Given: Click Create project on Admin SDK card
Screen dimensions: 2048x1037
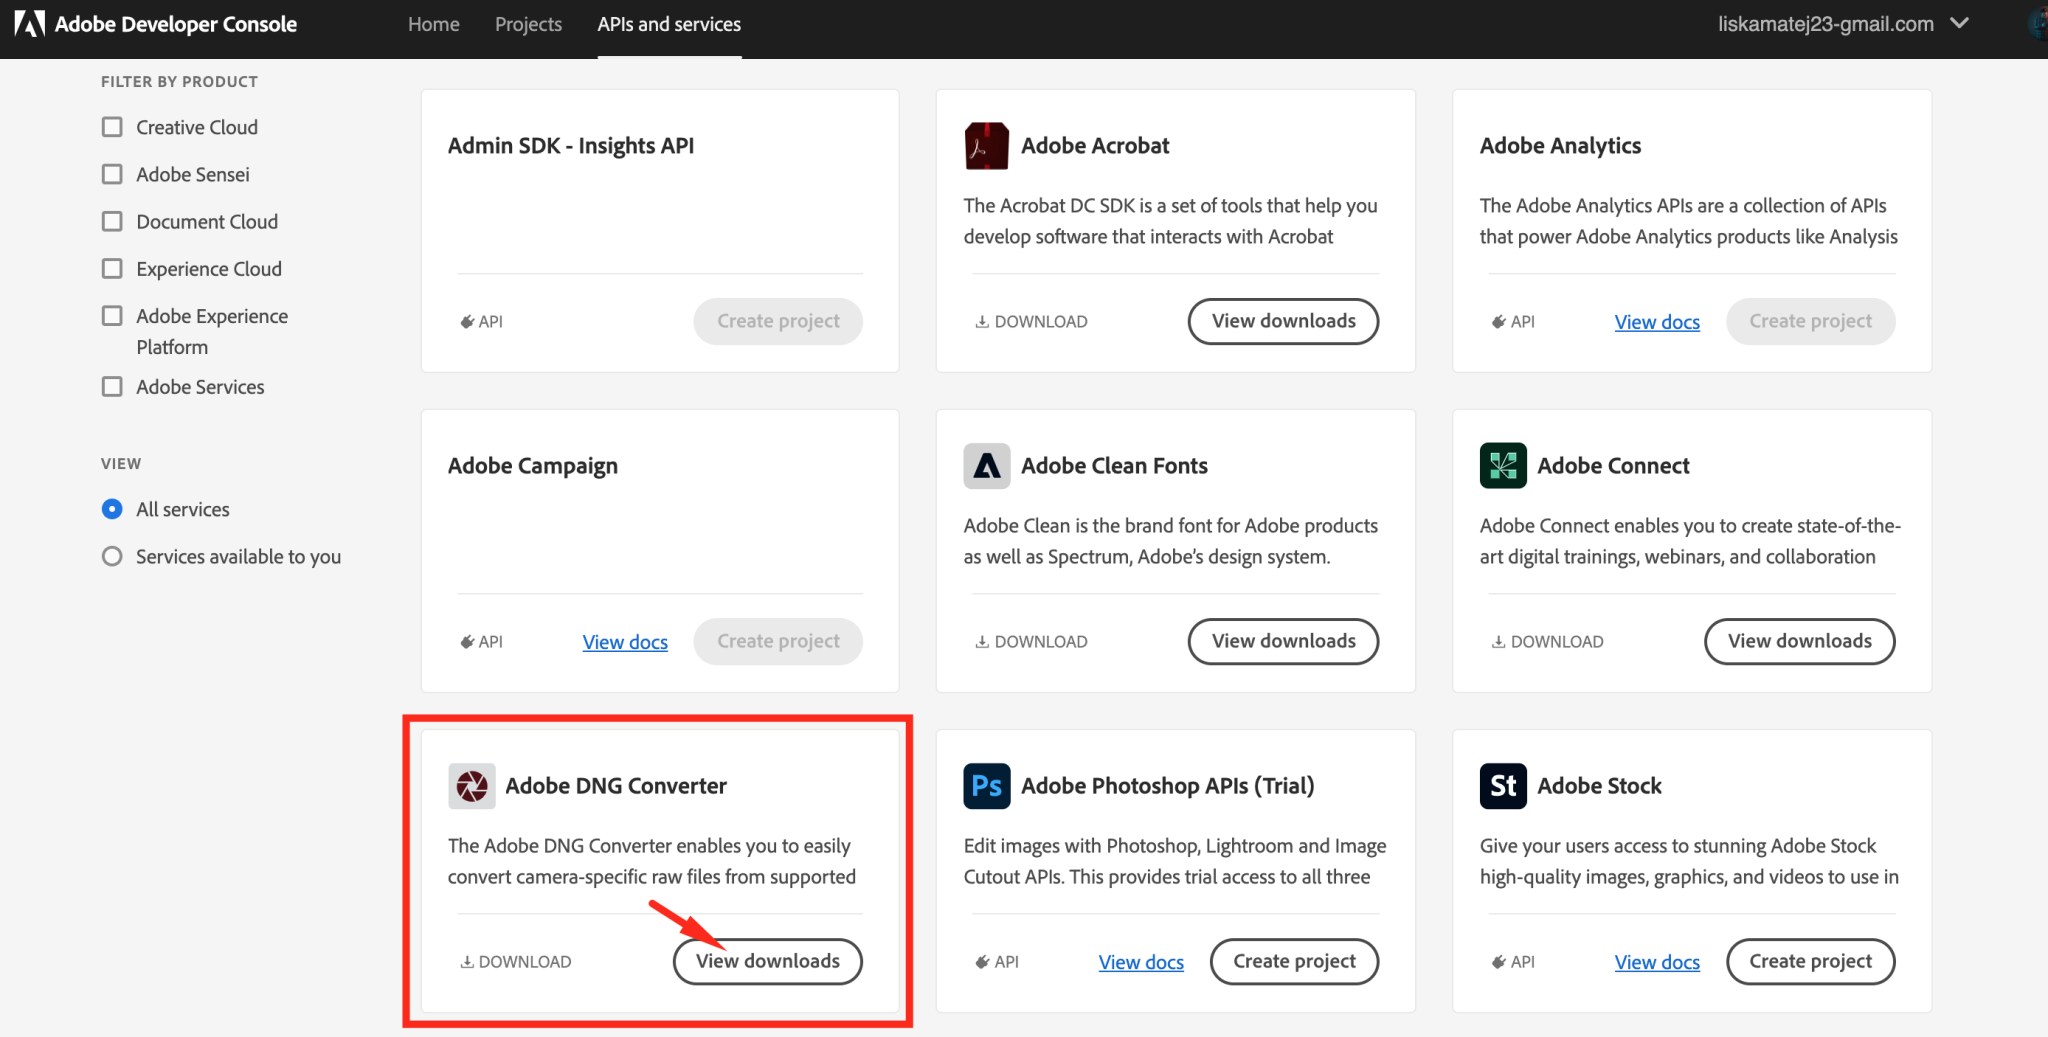Looking at the screenshot, I should (x=778, y=321).
